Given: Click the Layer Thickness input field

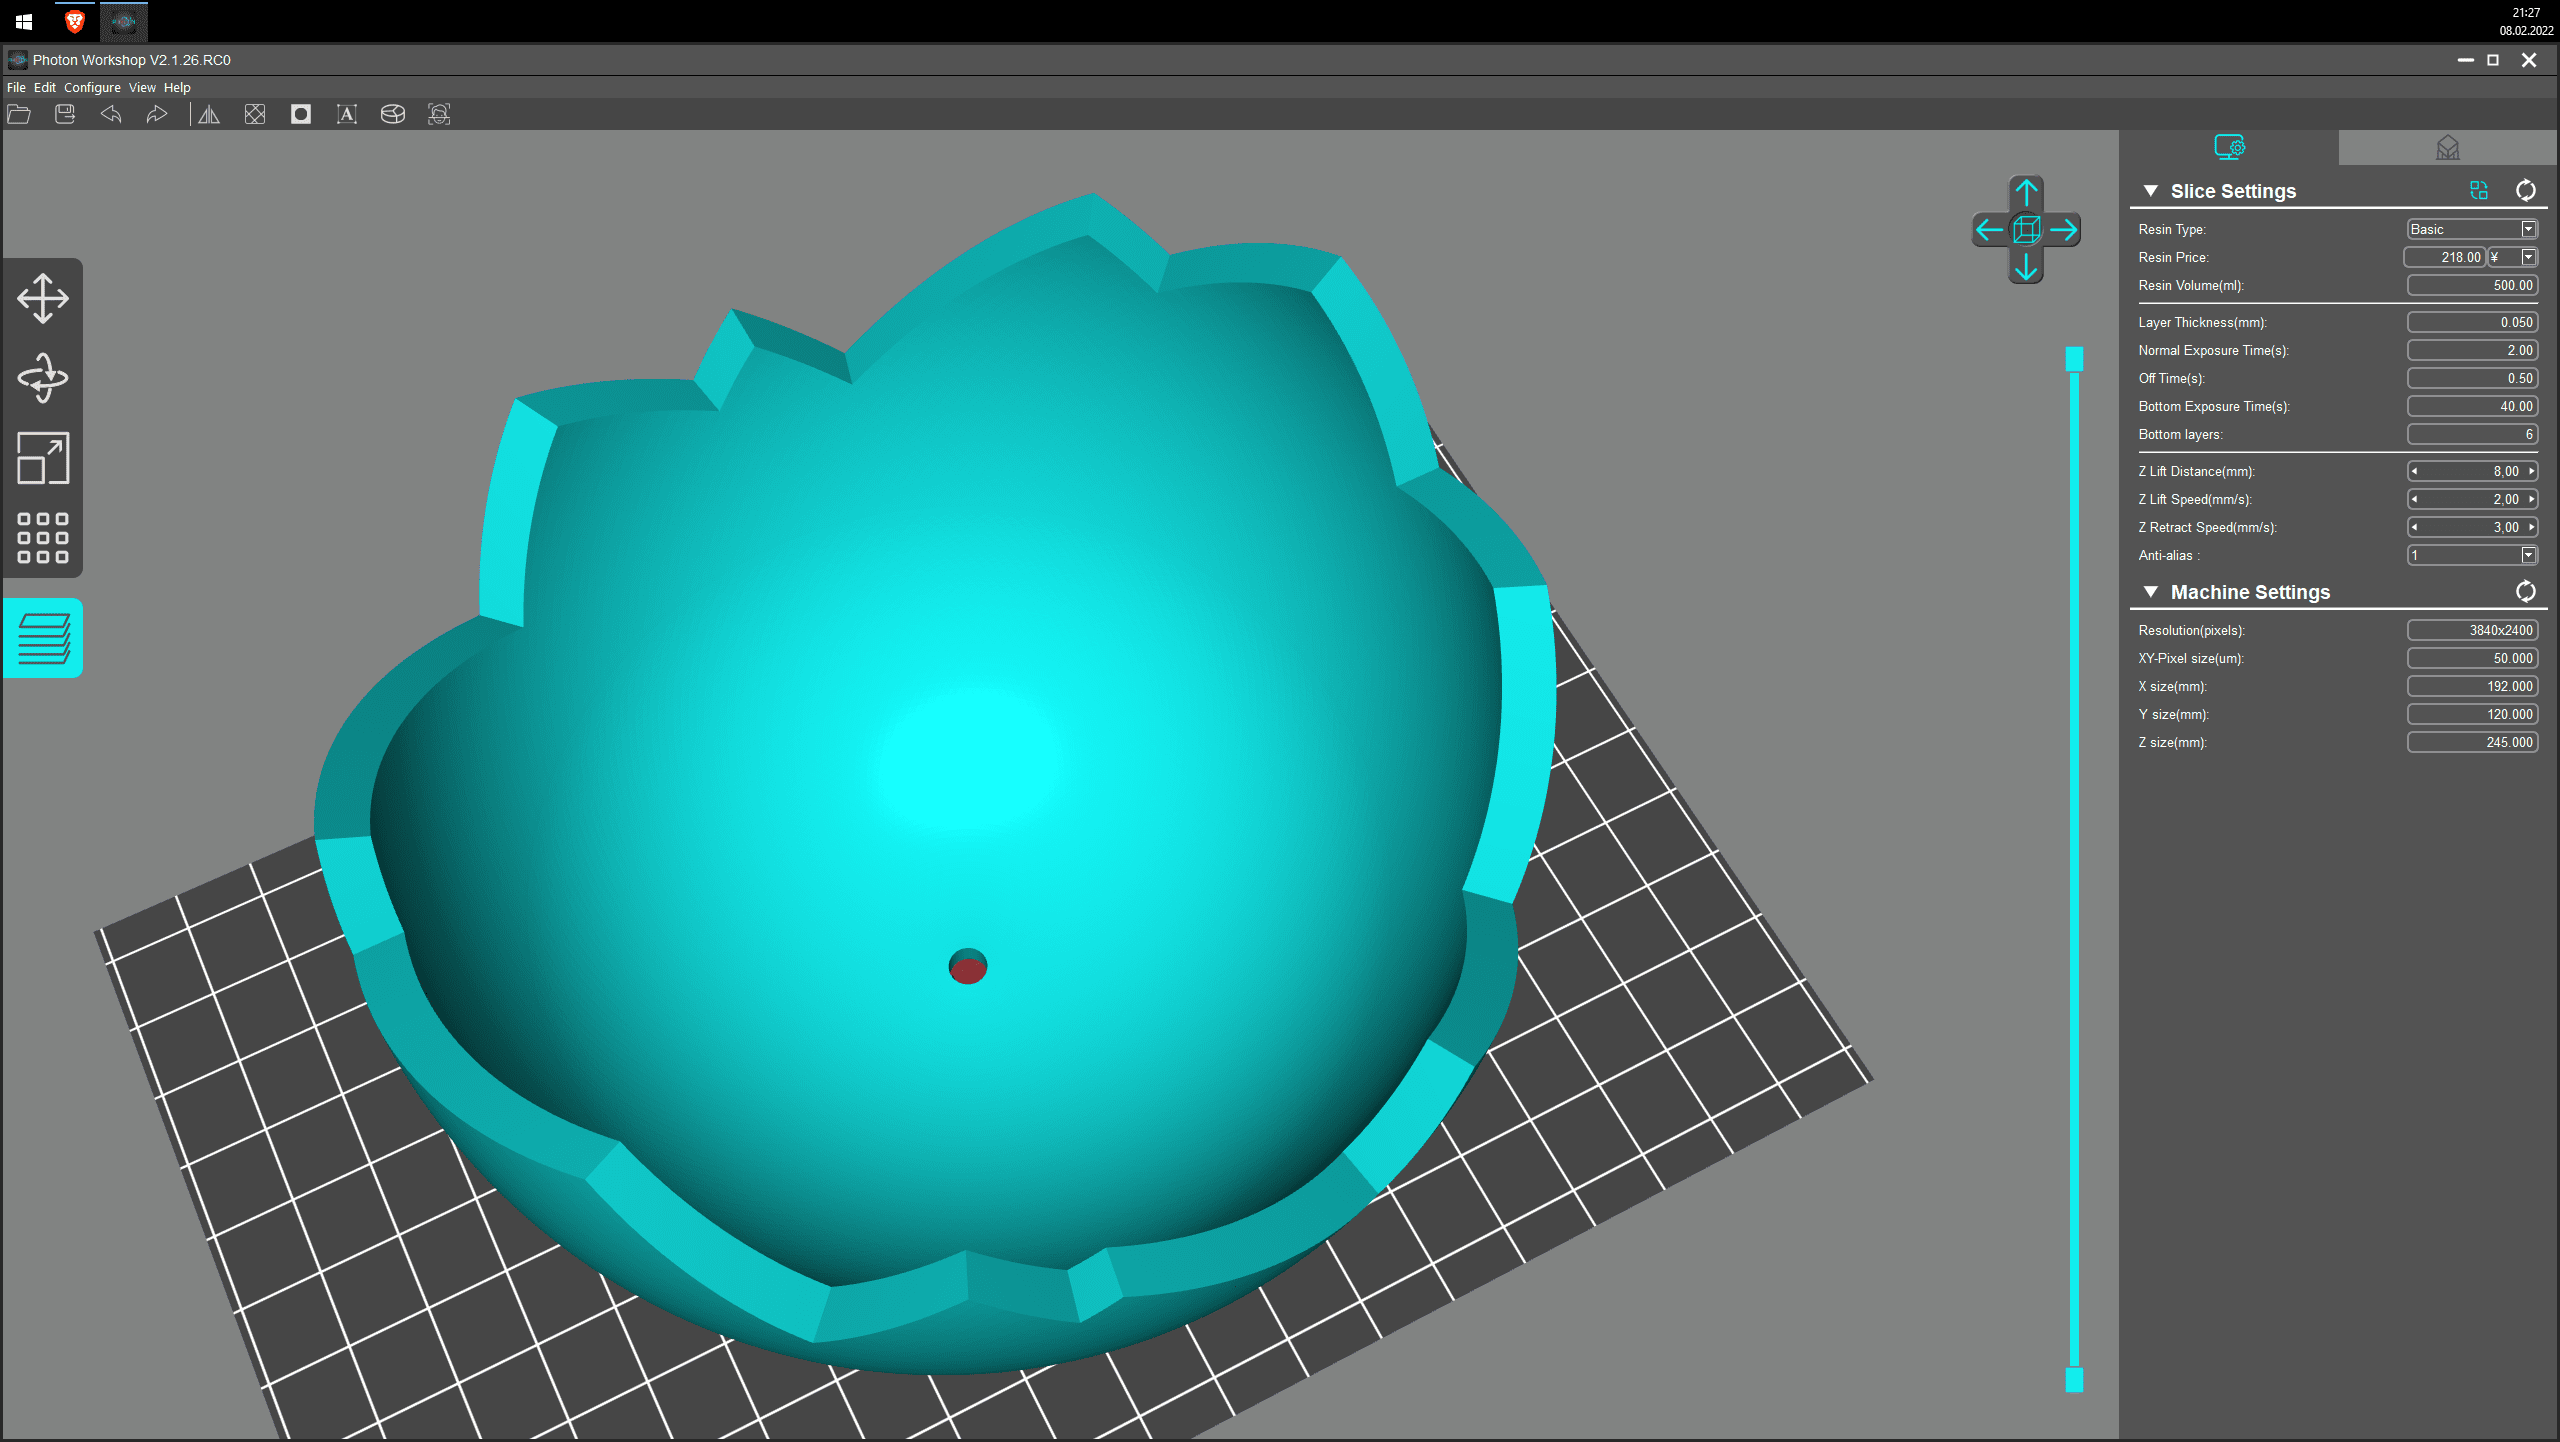Looking at the screenshot, I should click(x=2472, y=322).
